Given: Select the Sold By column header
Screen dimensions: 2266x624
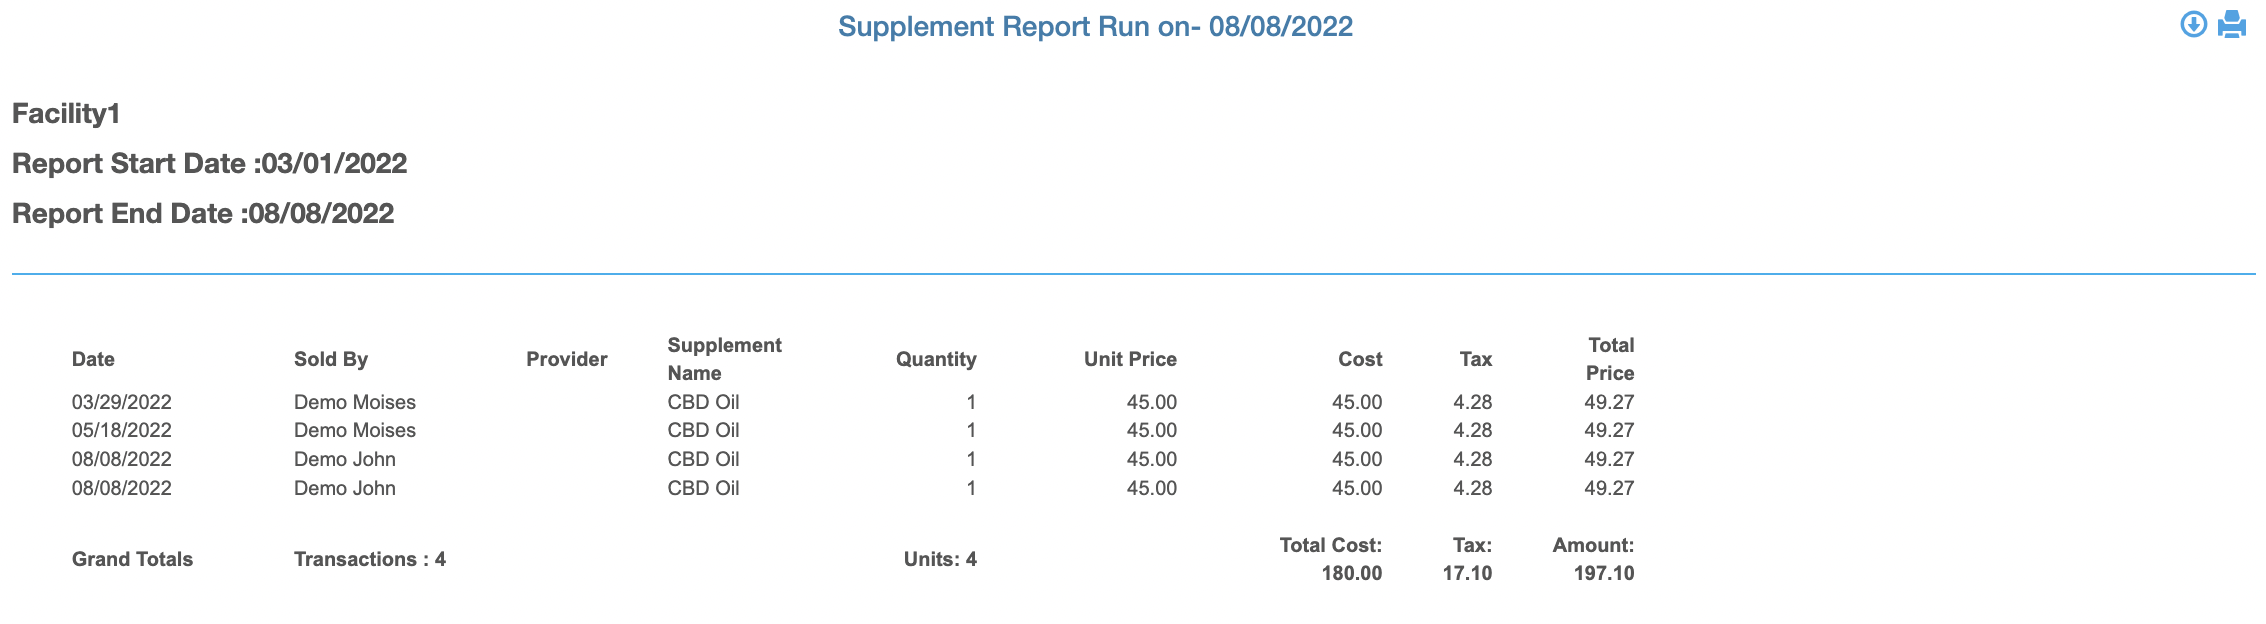Looking at the screenshot, I should pos(331,359).
